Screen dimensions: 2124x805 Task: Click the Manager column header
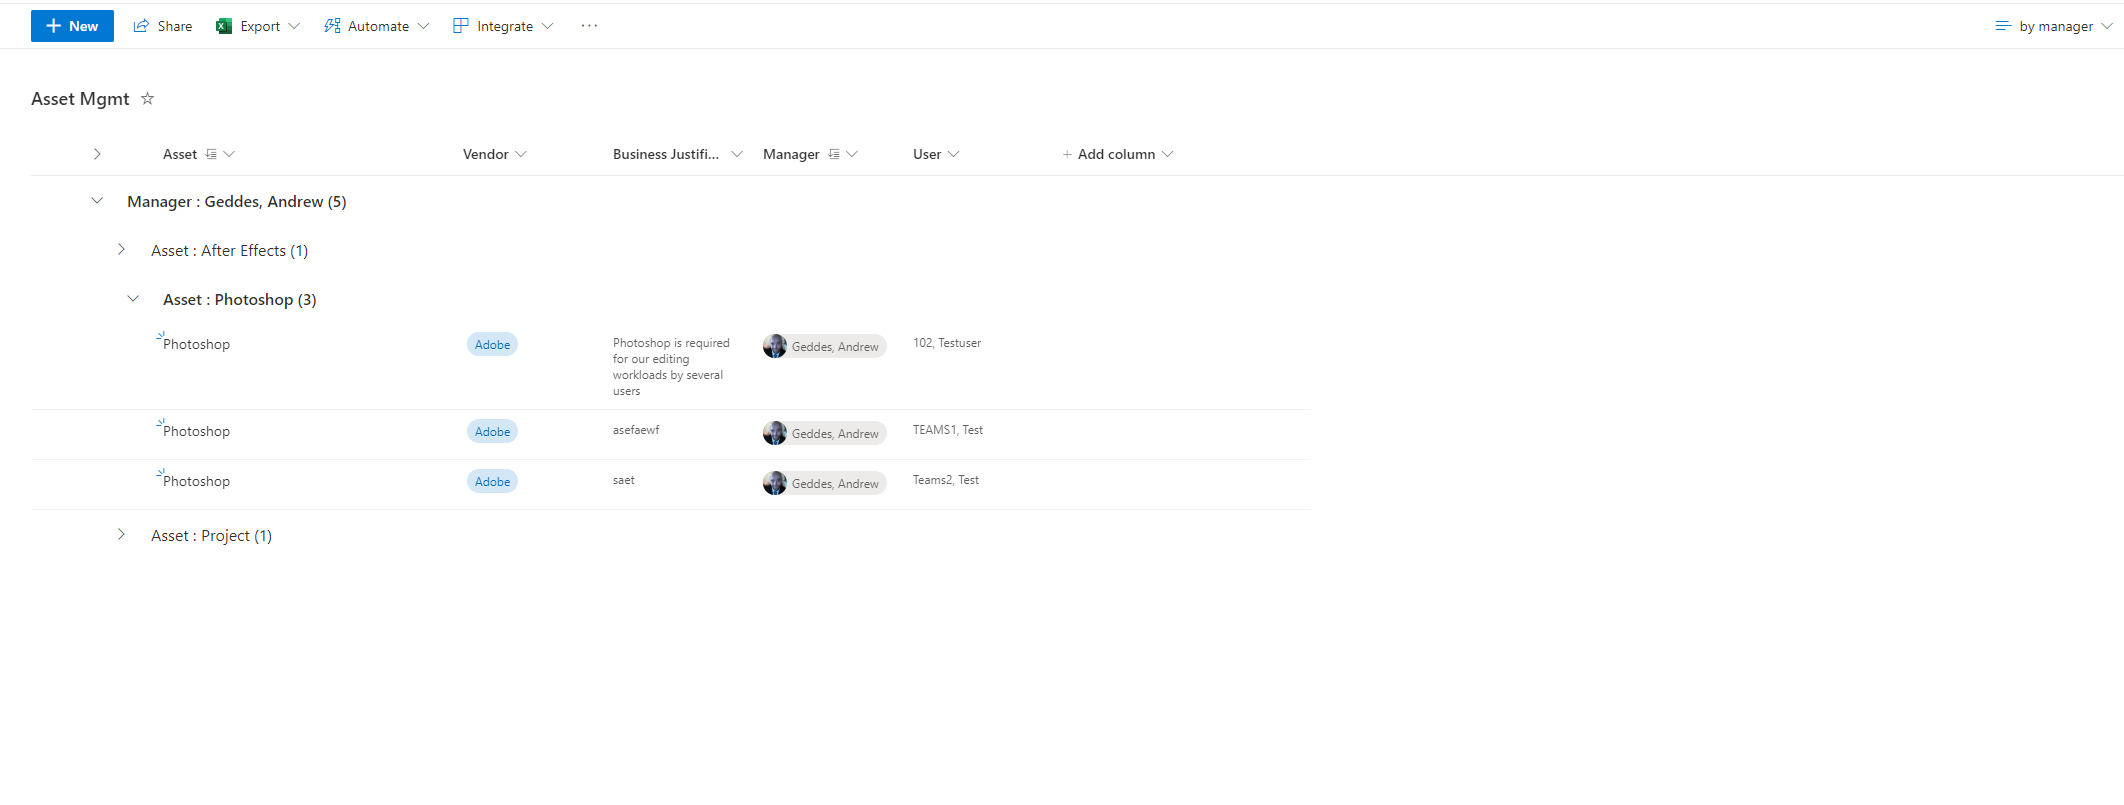(791, 154)
